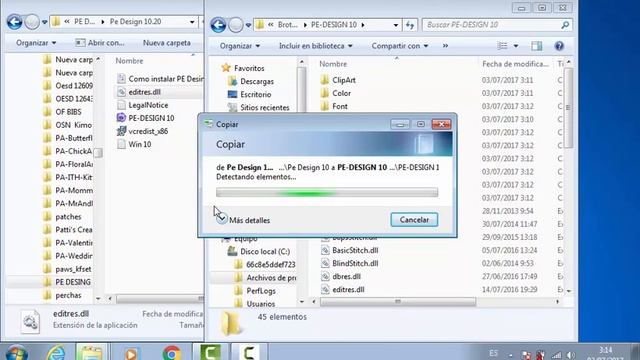Open the help icon in the right window's toolbar
This screenshot has height=360, width=640.
point(559,46)
